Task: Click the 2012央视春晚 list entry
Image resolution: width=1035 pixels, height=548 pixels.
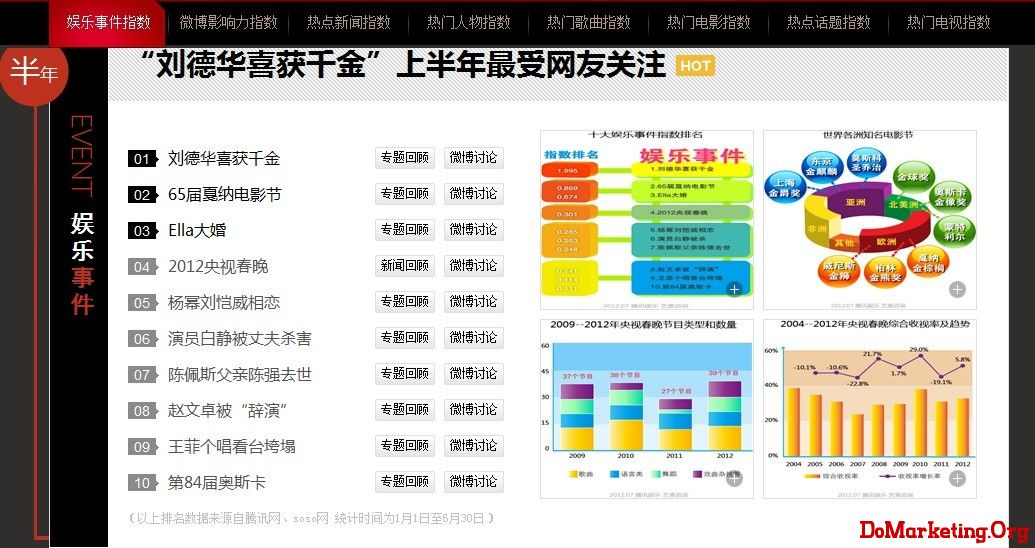Action: [x=218, y=267]
